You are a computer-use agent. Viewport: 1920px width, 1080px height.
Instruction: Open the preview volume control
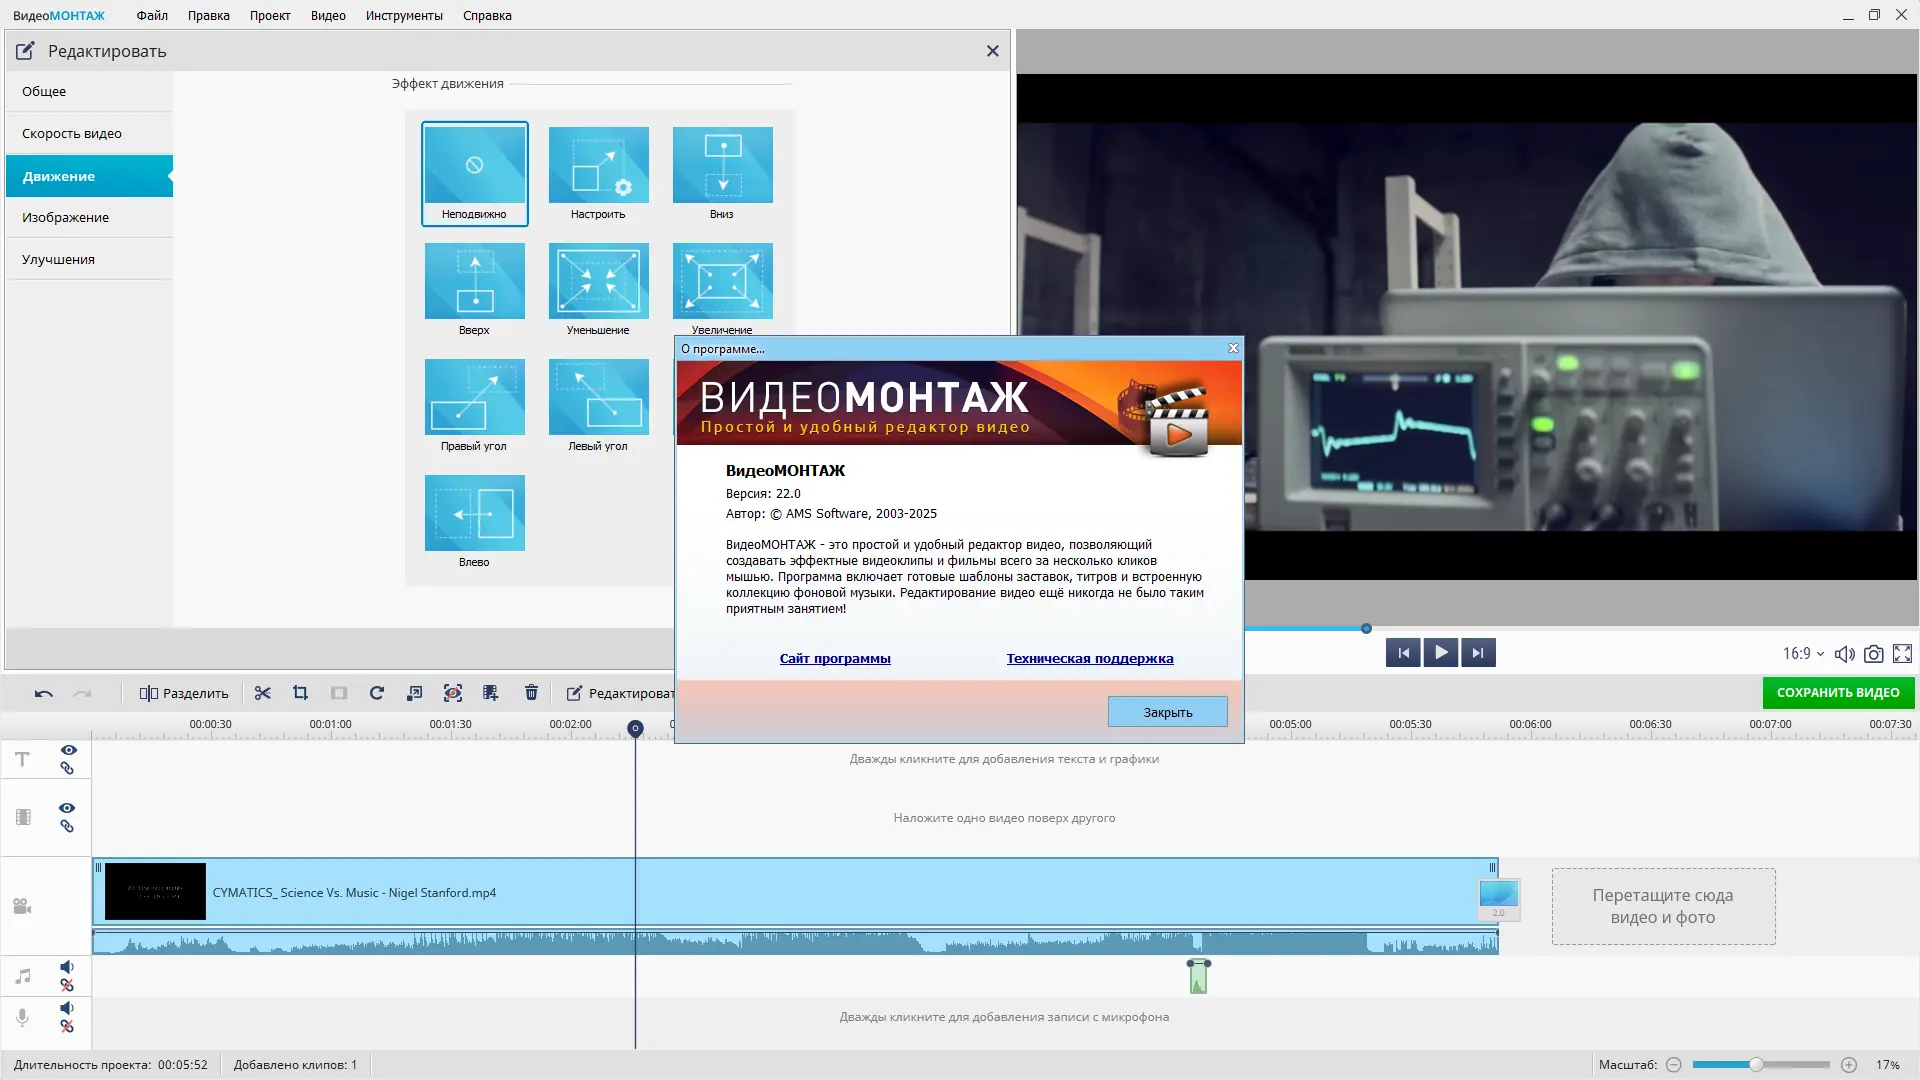click(1845, 654)
